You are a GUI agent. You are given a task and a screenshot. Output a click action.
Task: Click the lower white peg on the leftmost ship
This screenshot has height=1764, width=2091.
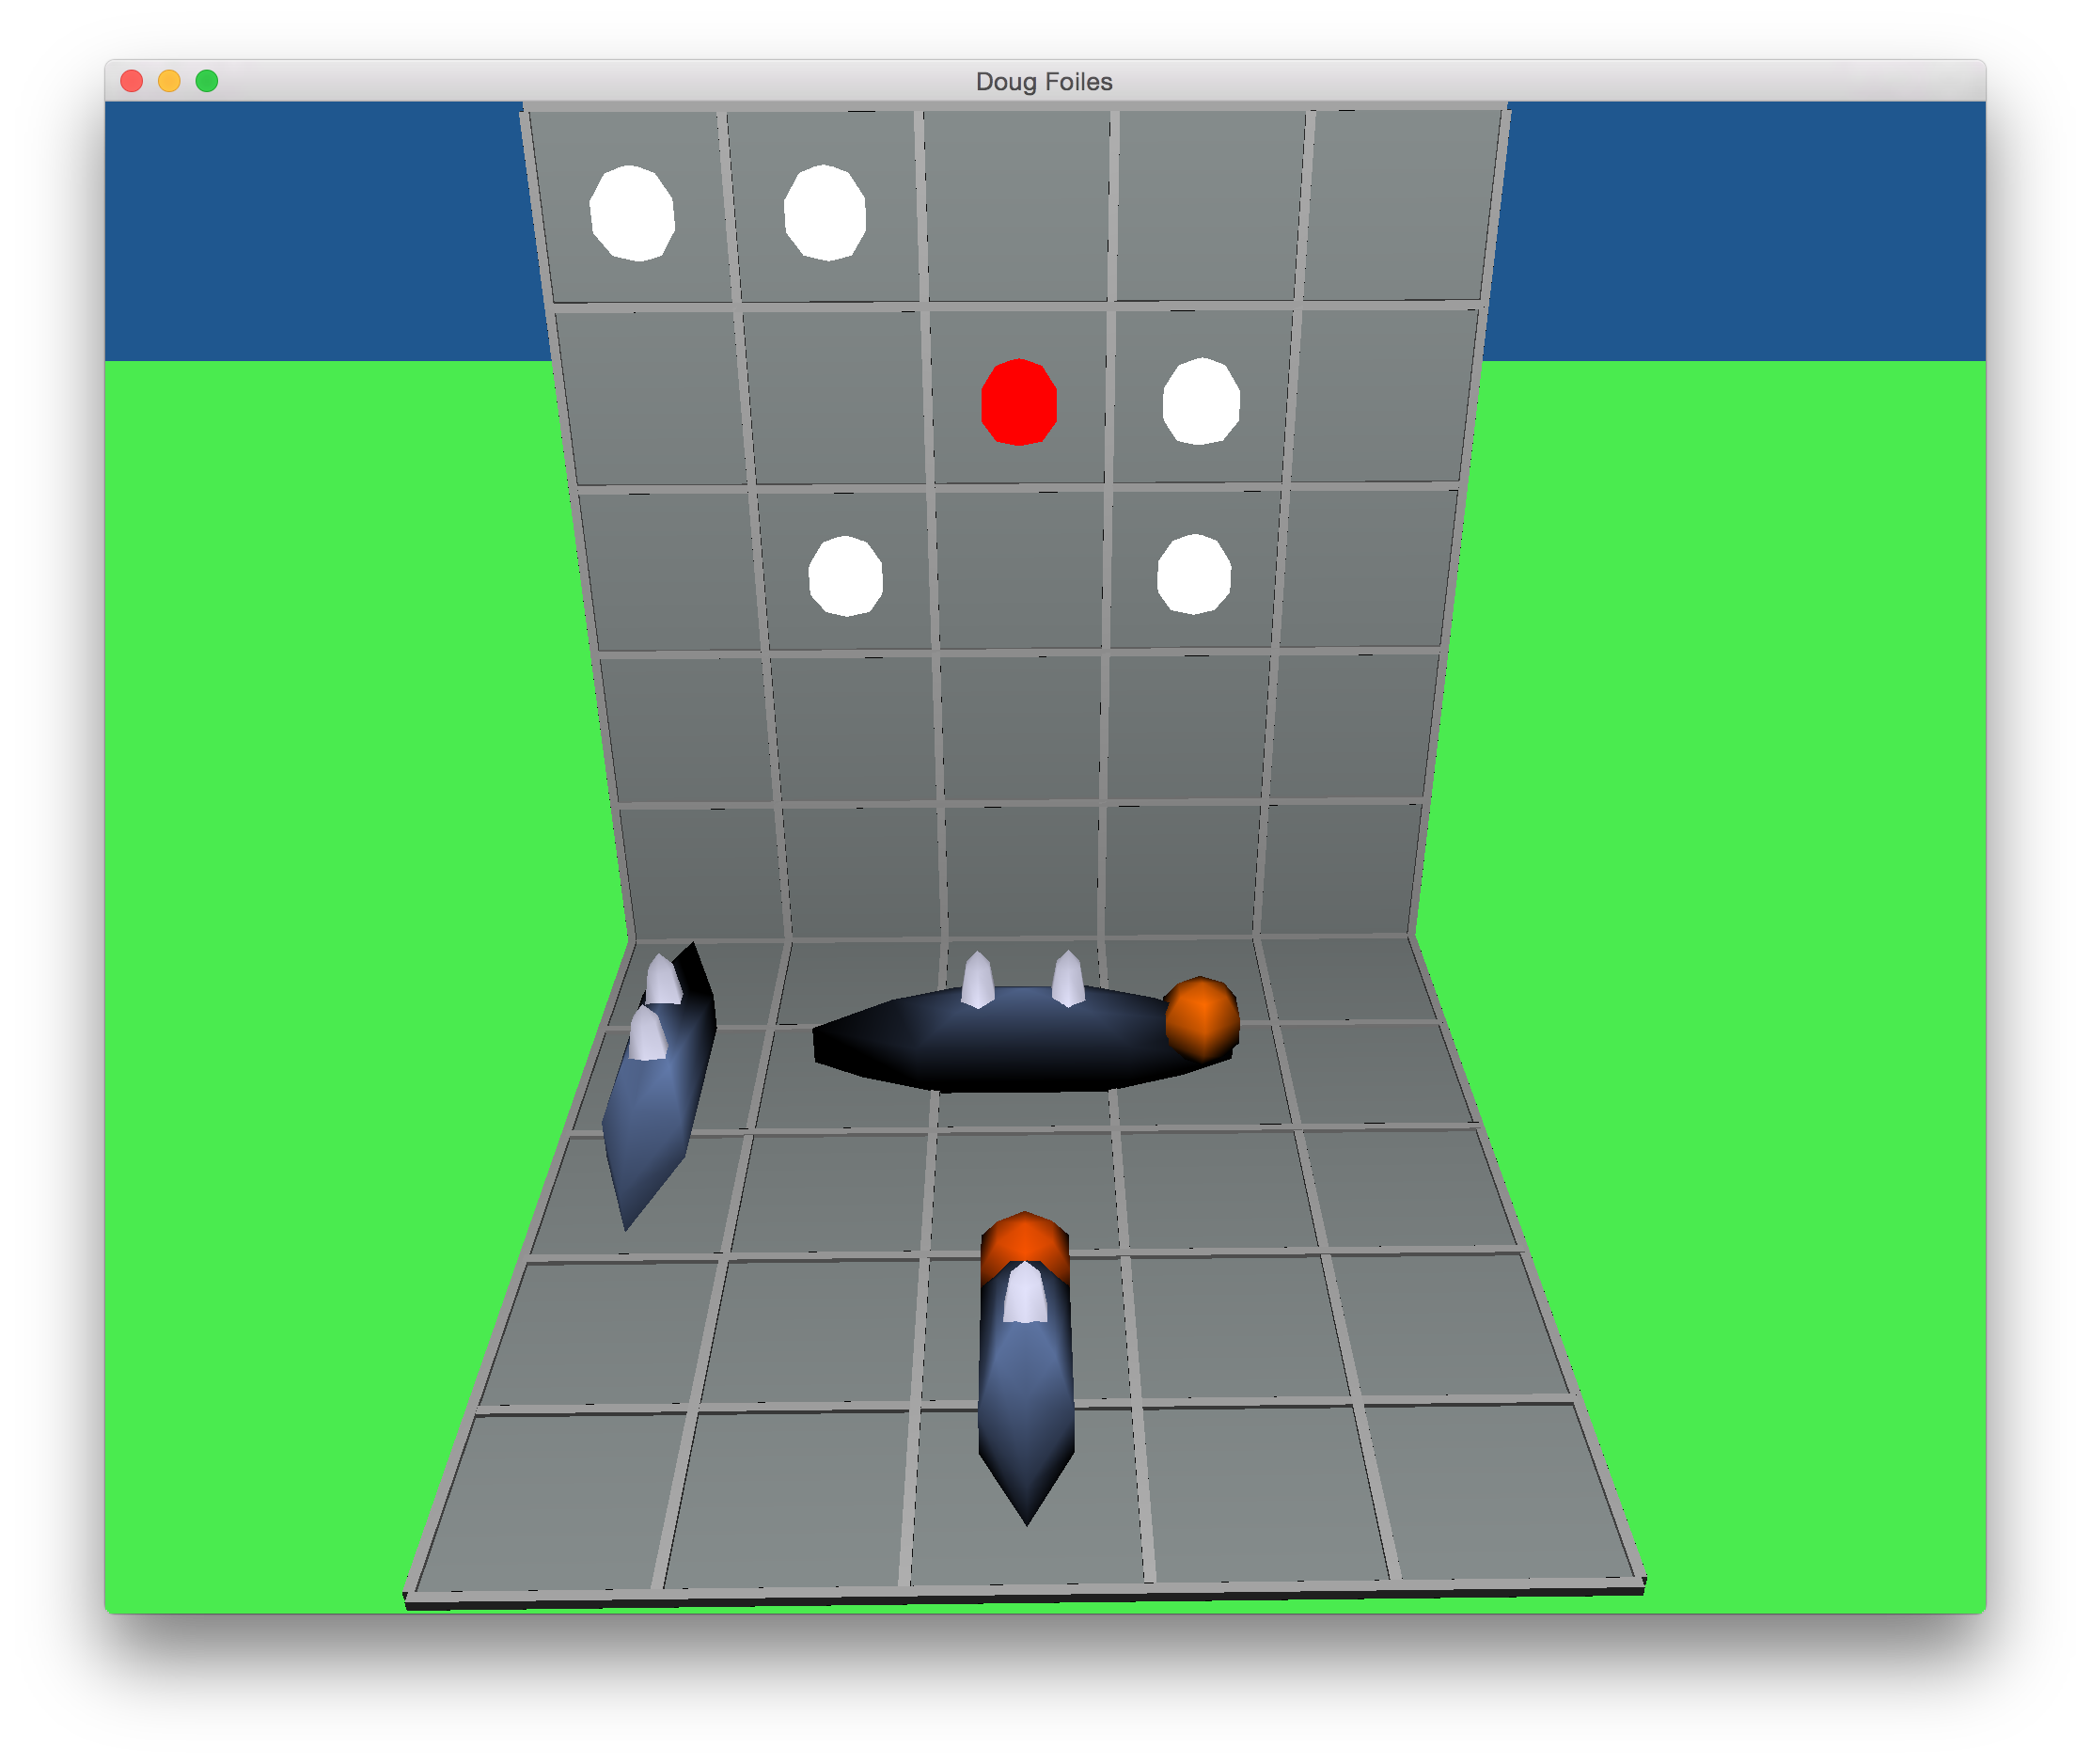click(x=647, y=1033)
